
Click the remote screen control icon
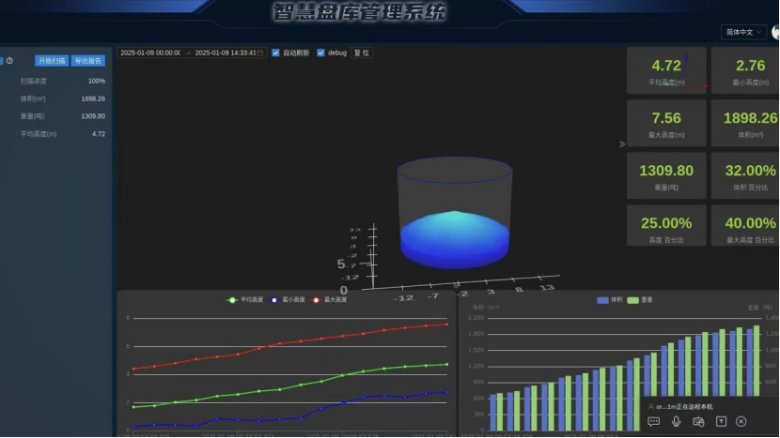(698, 422)
